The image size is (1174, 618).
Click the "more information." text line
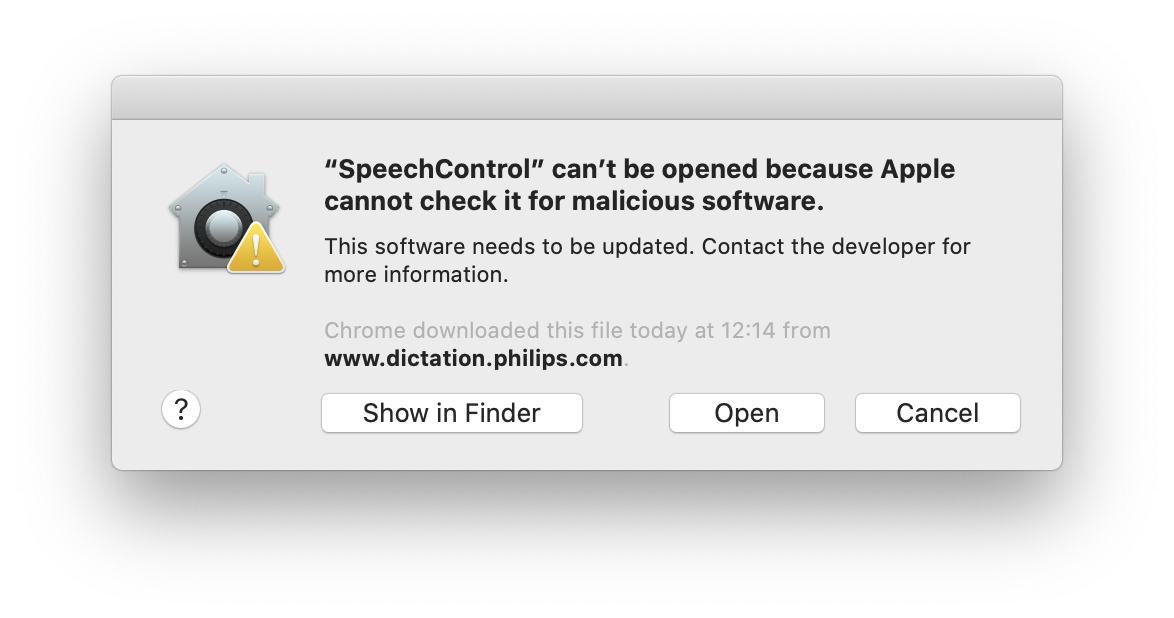[x=416, y=275]
